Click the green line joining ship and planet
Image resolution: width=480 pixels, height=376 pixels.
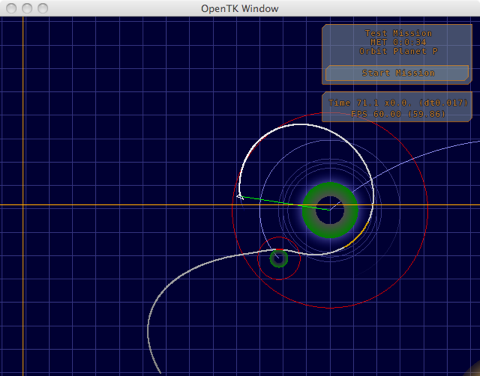[x=285, y=203]
